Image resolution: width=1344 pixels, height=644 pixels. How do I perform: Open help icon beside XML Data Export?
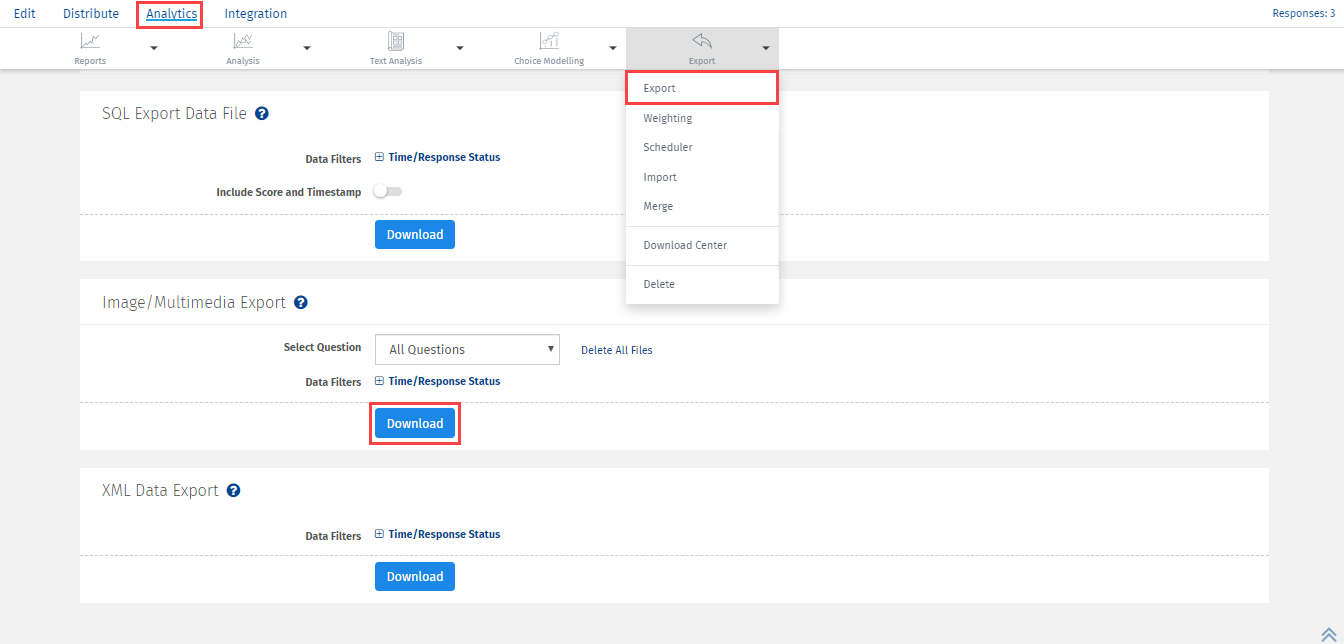[x=234, y=491]
